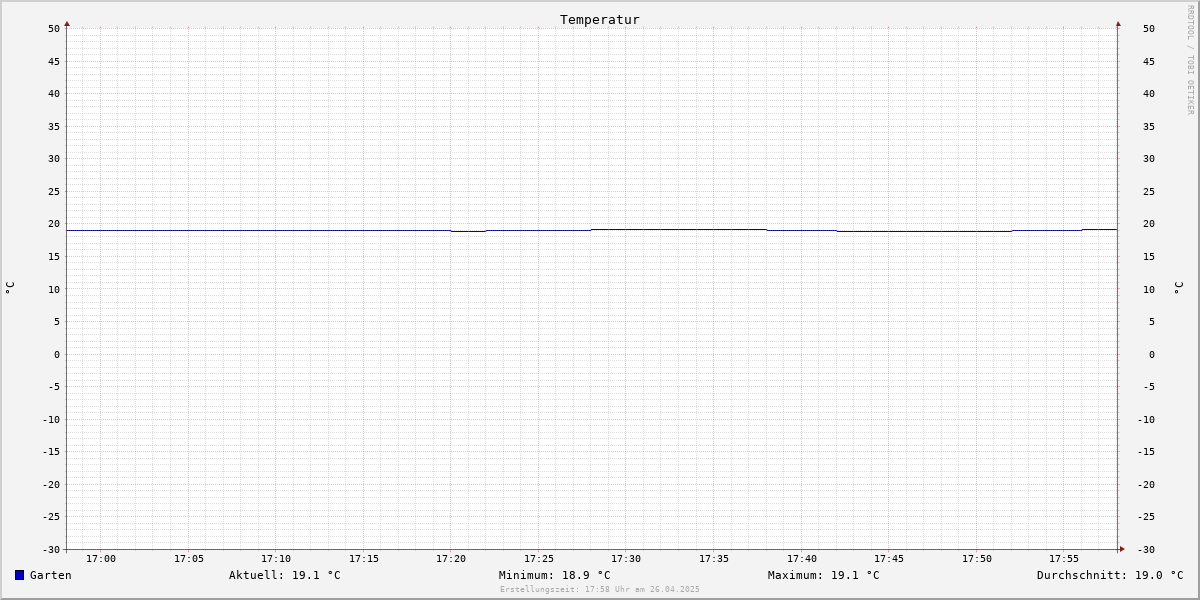Image resolution: width=1200 pixels, height=600 pixels.
Task: Click the Temperatur chart title
Action: [599, 20]
